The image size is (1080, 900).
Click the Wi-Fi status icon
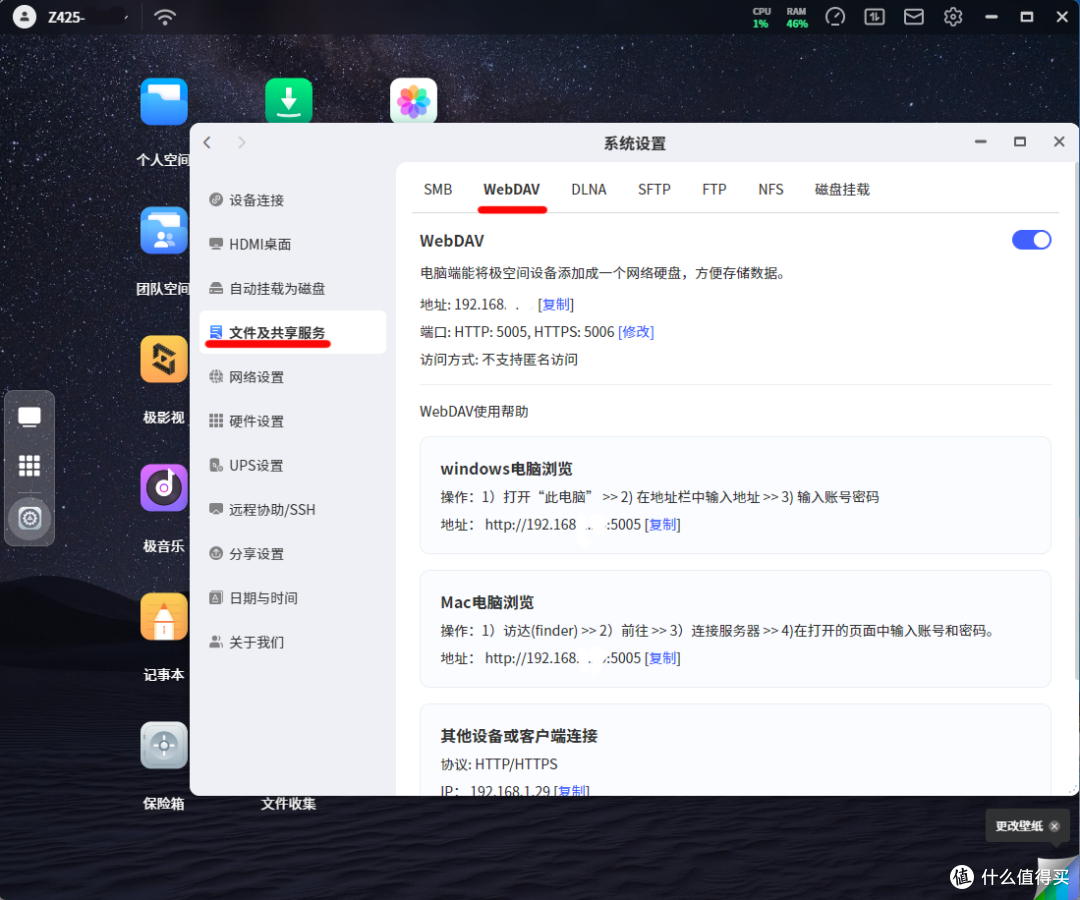[165, 17]
